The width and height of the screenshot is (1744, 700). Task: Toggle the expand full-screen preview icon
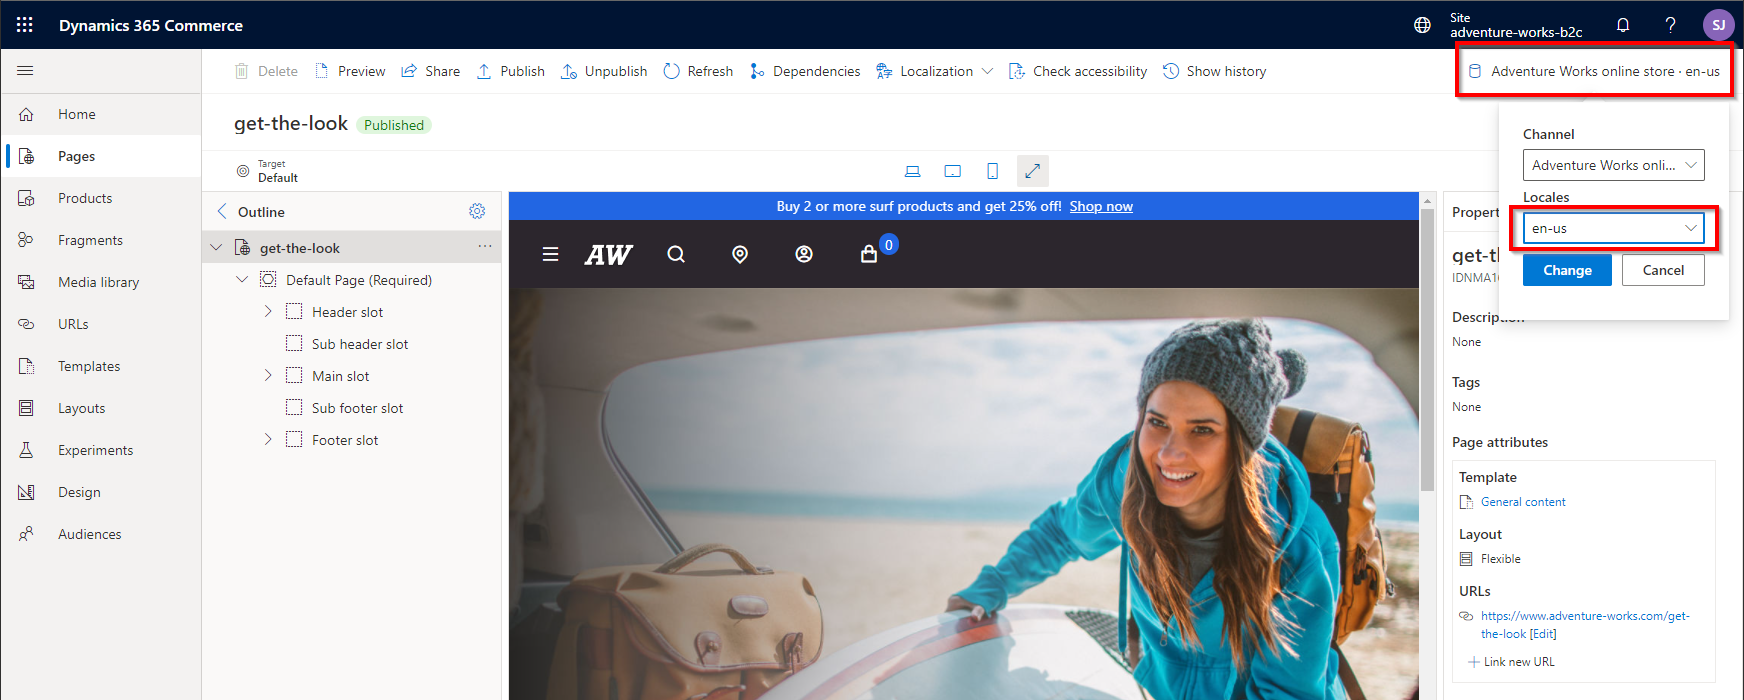1033,171
